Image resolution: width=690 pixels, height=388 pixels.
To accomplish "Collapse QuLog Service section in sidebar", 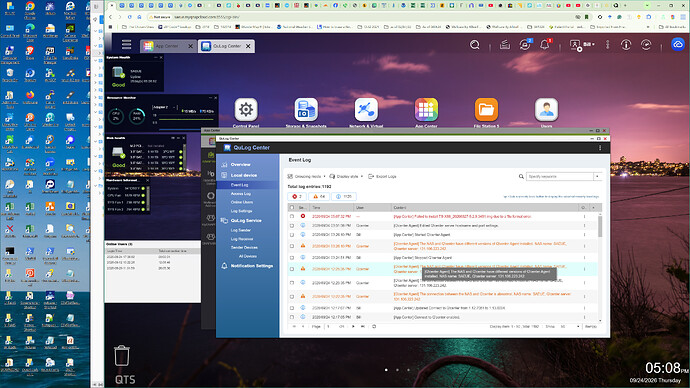I will [246, 220].
